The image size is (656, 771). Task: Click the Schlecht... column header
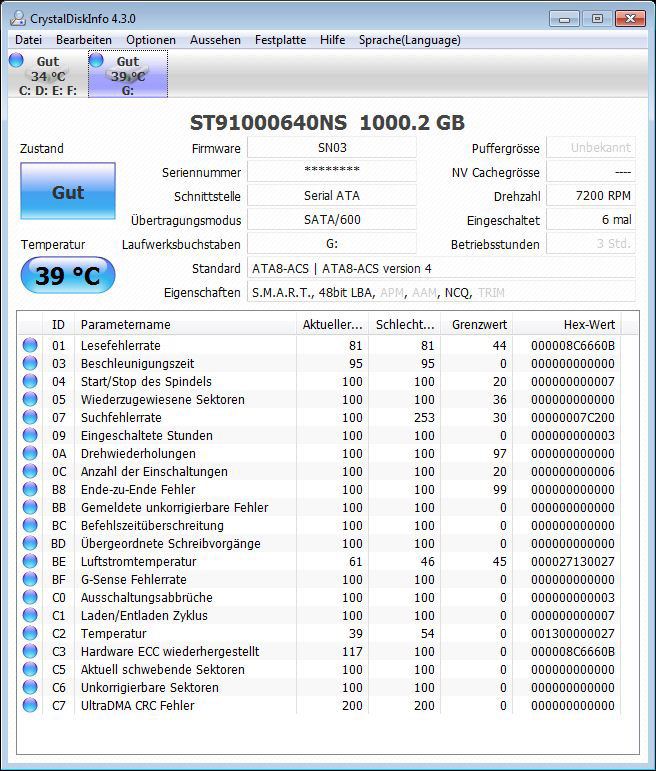[404, 325]
